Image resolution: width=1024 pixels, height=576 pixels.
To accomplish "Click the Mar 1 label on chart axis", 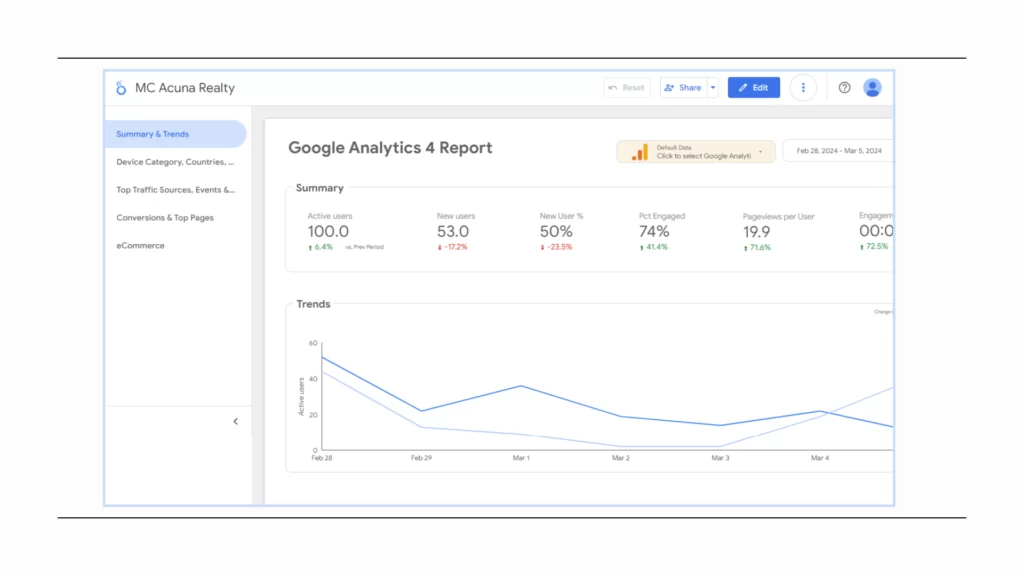I will 521,458.
